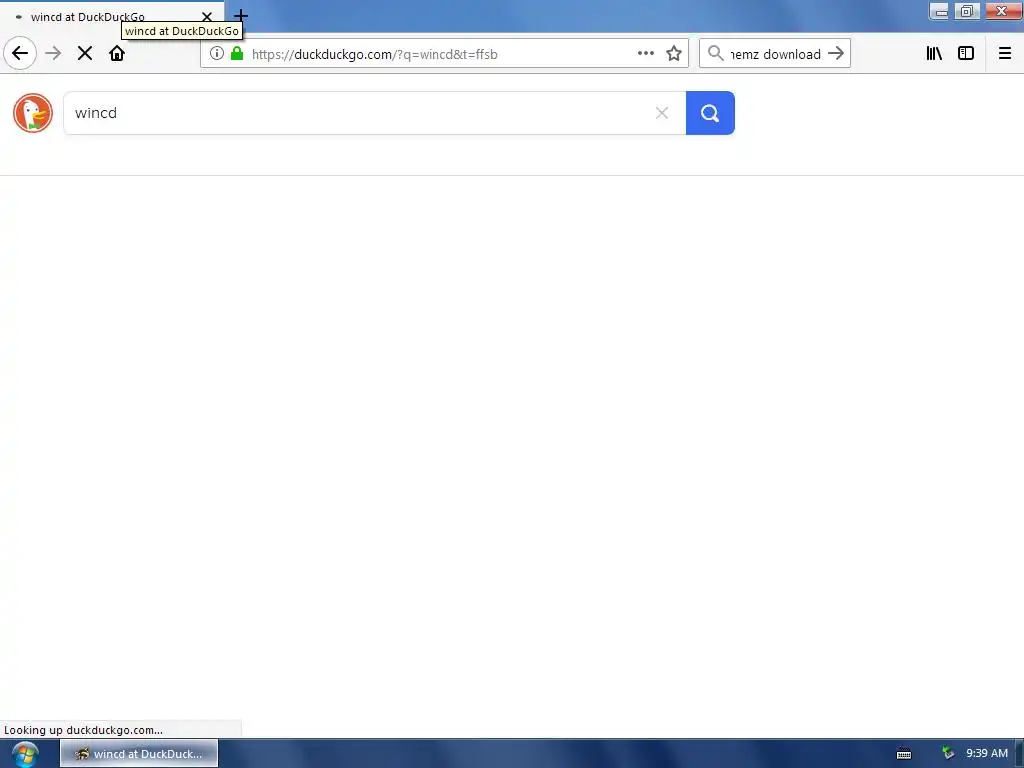The image size is (1024, 768).
Task: Open the page actions three-dot menu
Action: [x=645, y=54]
